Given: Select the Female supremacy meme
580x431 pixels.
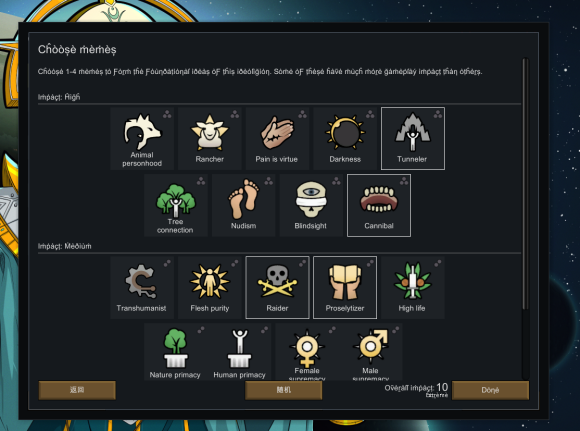Looking at the screenshot, I should [x=307, y=352].
